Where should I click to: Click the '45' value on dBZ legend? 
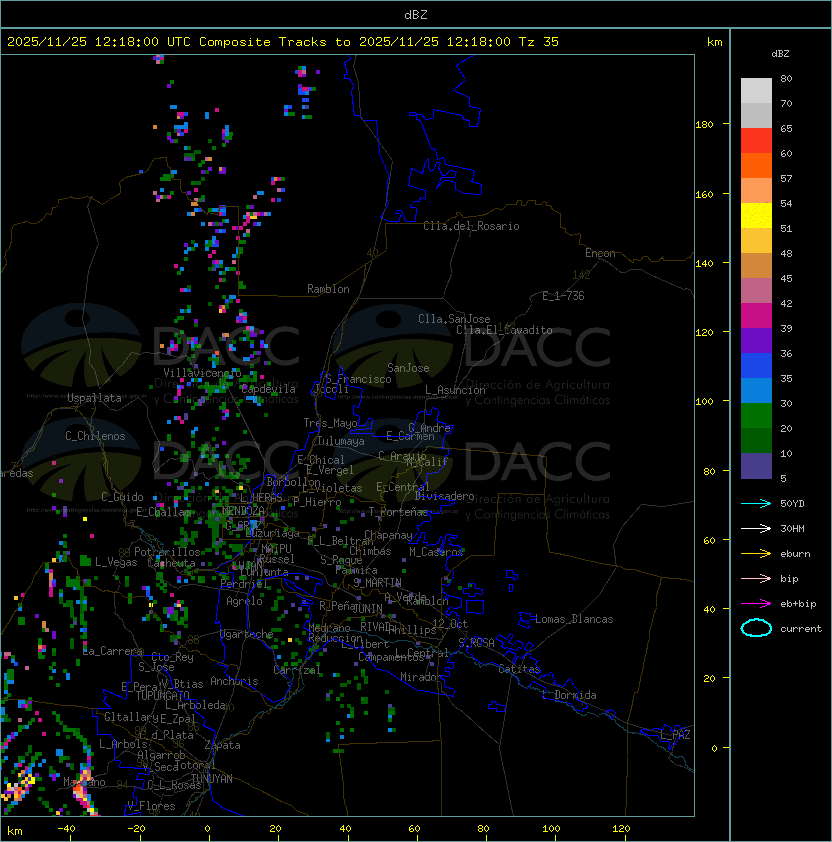[x=786, y=279]
